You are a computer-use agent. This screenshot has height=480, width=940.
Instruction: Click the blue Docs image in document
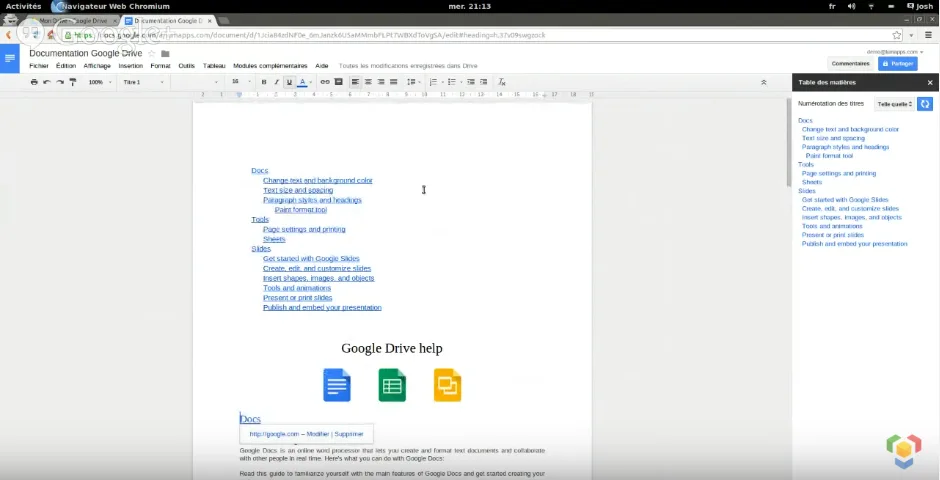tap(337, 385)
